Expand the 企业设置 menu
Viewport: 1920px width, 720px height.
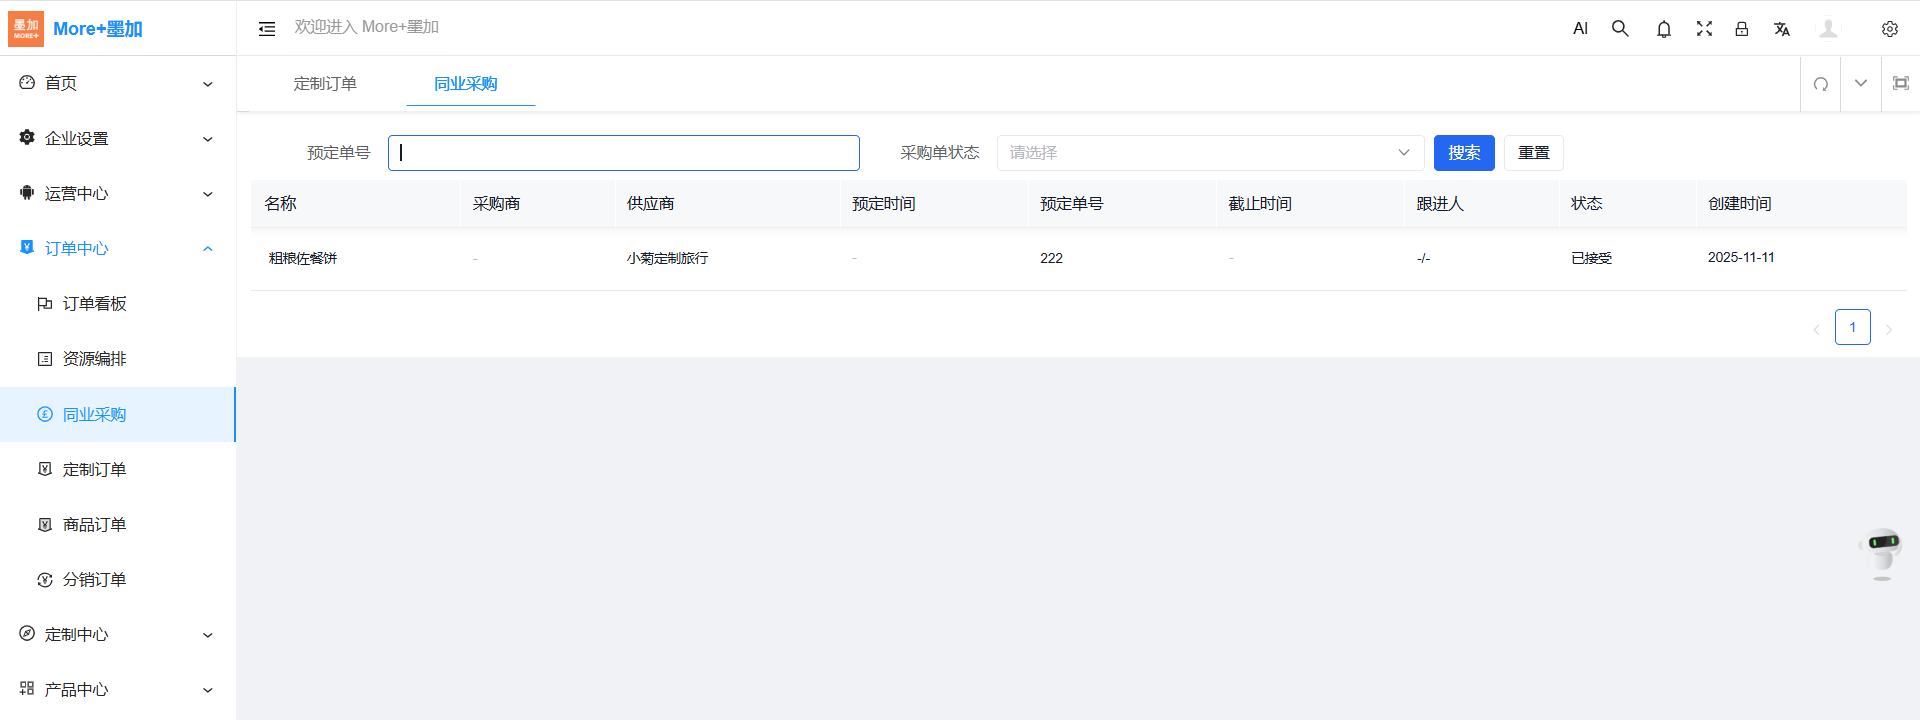(x=117, y=139)
